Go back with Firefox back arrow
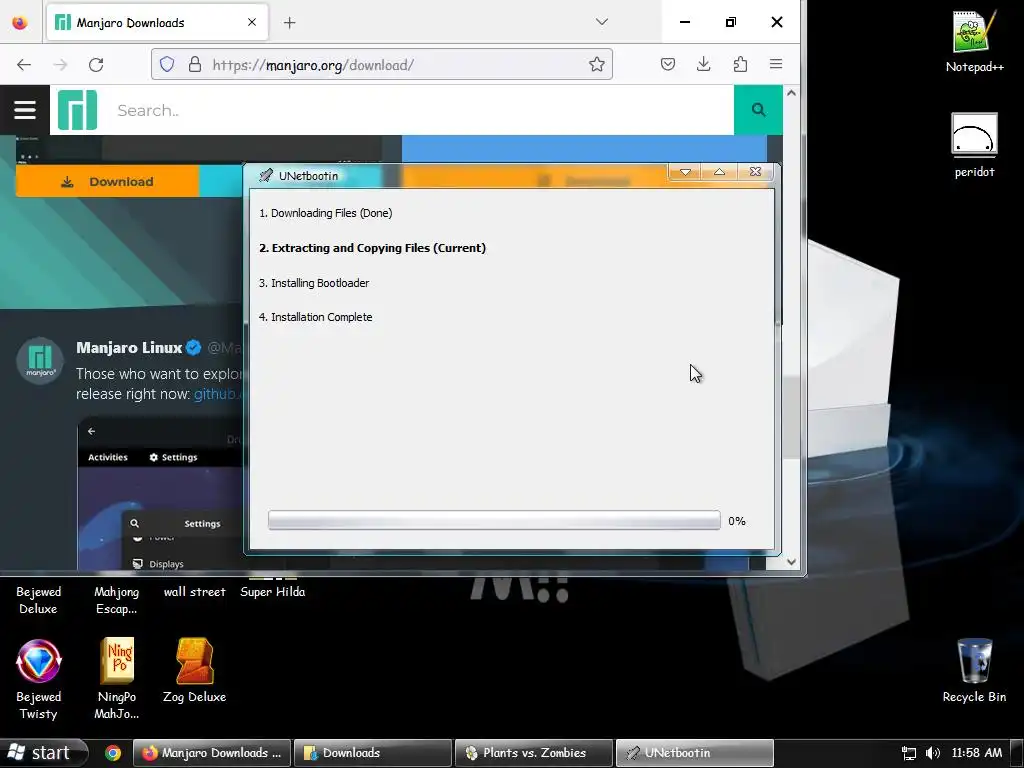Viewport: 1024px width, 768px height. click(24, 65)
